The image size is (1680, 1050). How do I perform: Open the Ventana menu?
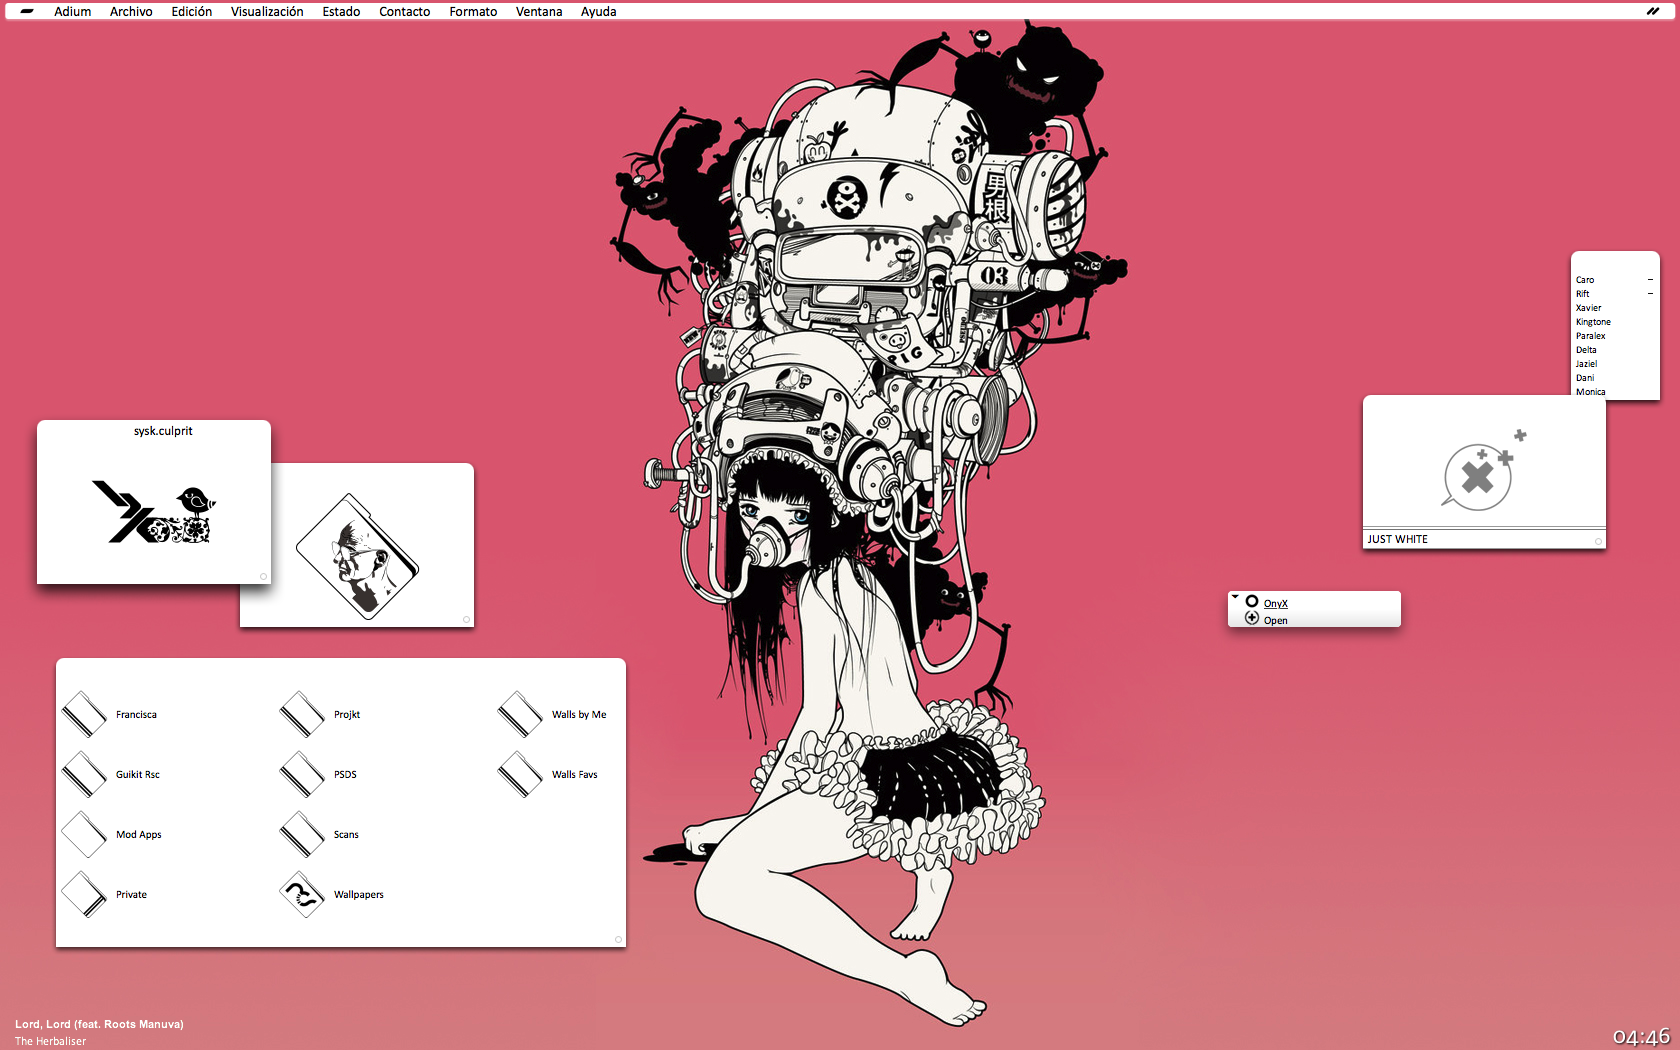pyautogui.click(x=539, y=11)
